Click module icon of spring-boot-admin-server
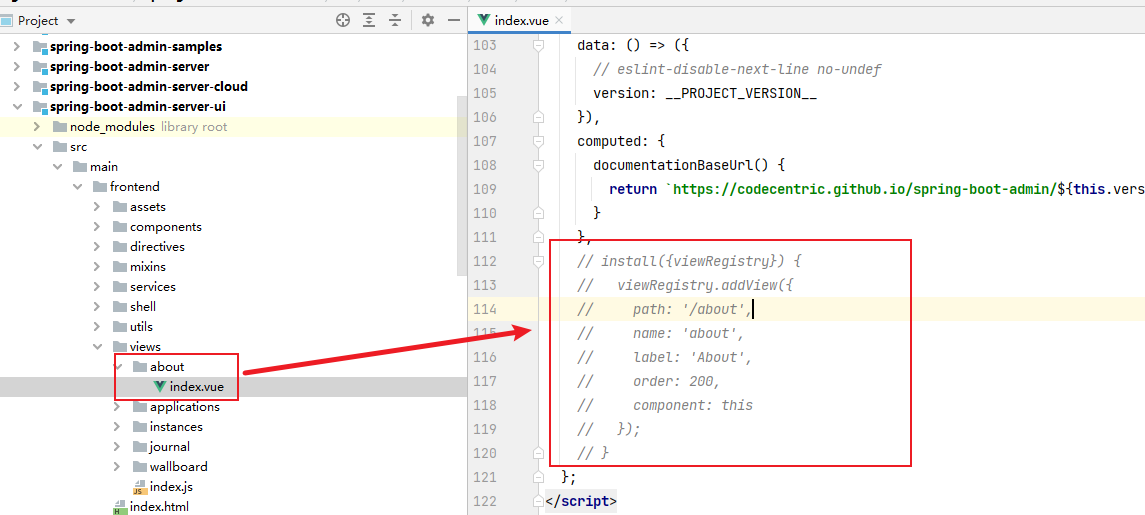Screen dimensions: 1145x515 [x=40, y=66]
